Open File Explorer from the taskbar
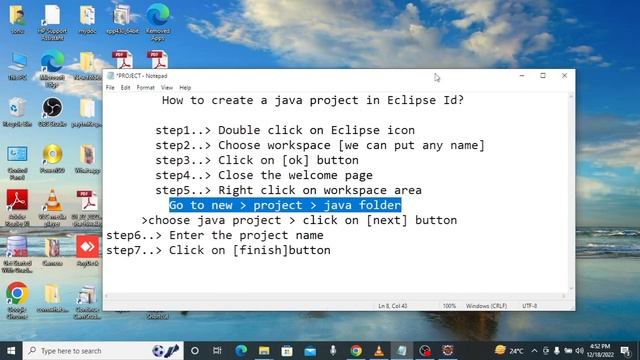 click(x=264, y=351)
